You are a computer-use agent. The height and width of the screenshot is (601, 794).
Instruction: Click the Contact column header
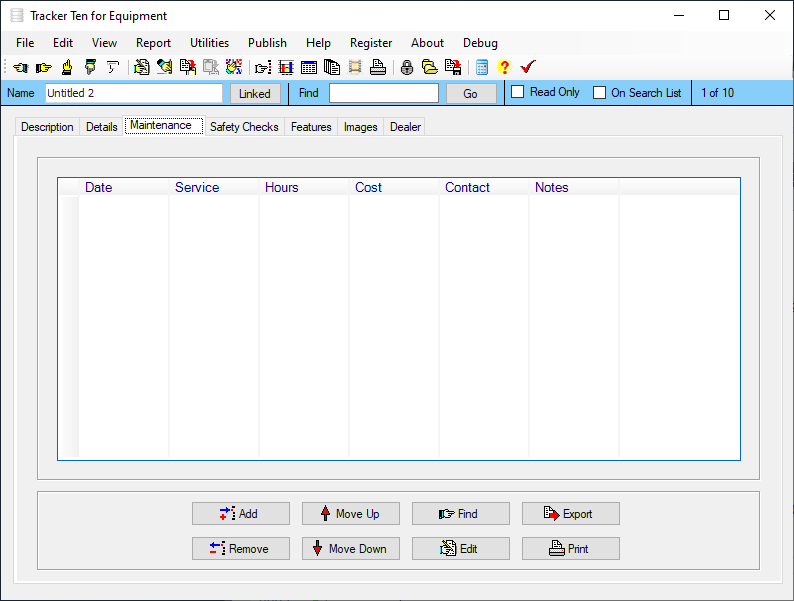[484, 187]
